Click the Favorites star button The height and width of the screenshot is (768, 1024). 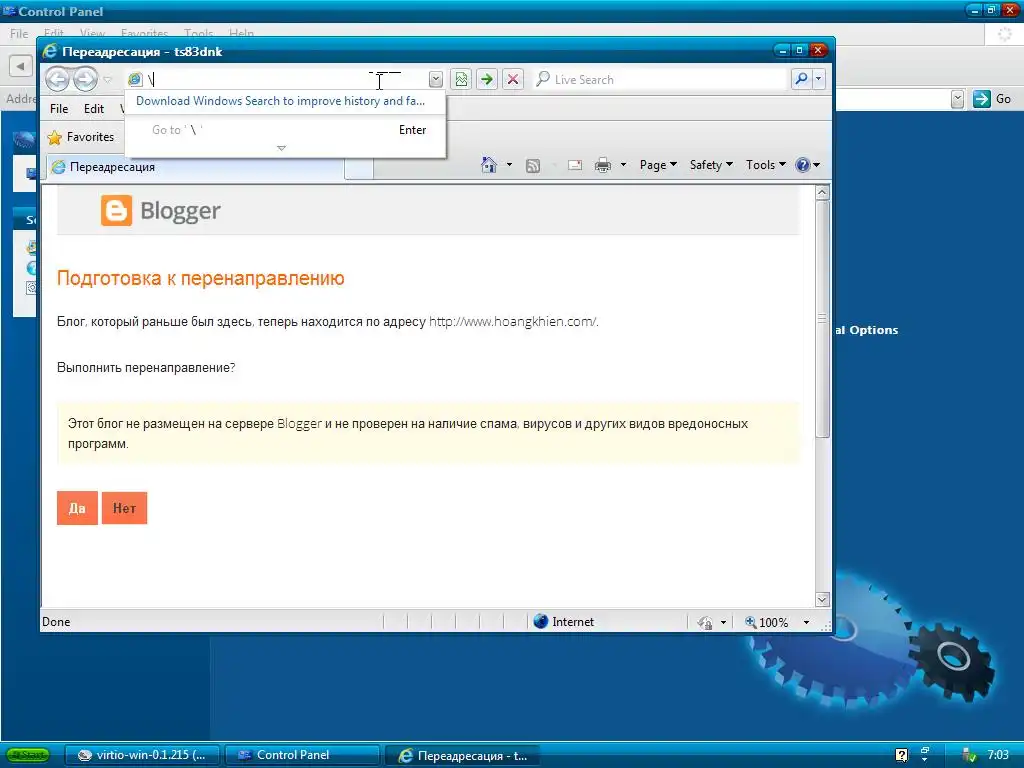tap(81, 137)
